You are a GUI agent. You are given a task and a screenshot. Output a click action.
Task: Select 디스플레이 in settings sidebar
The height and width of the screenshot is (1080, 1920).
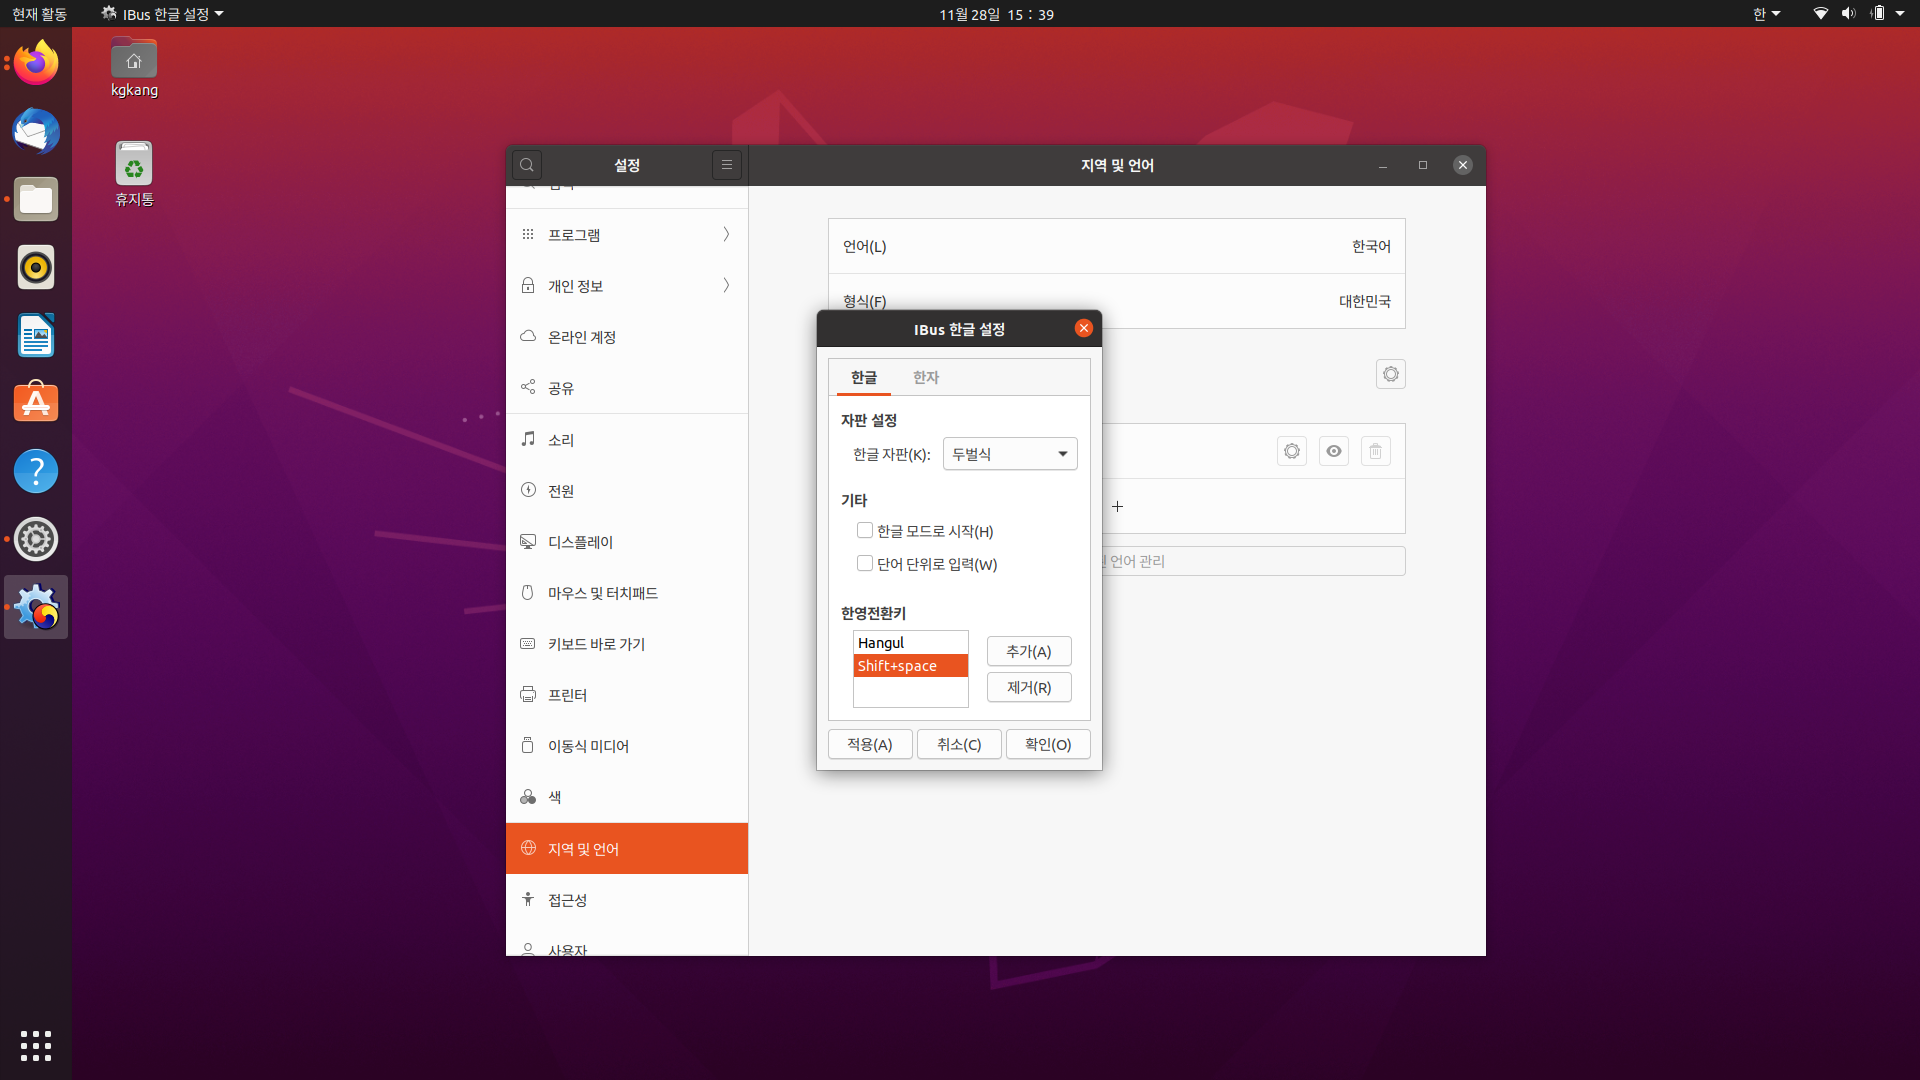(x=580, y=542)
